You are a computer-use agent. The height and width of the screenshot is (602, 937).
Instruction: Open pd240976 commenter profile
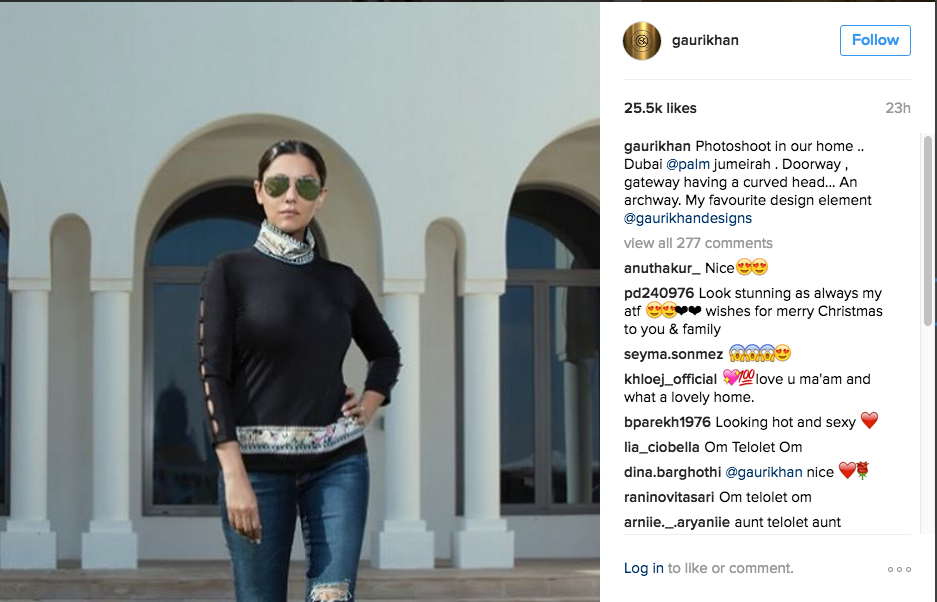(x=659, y=293)
